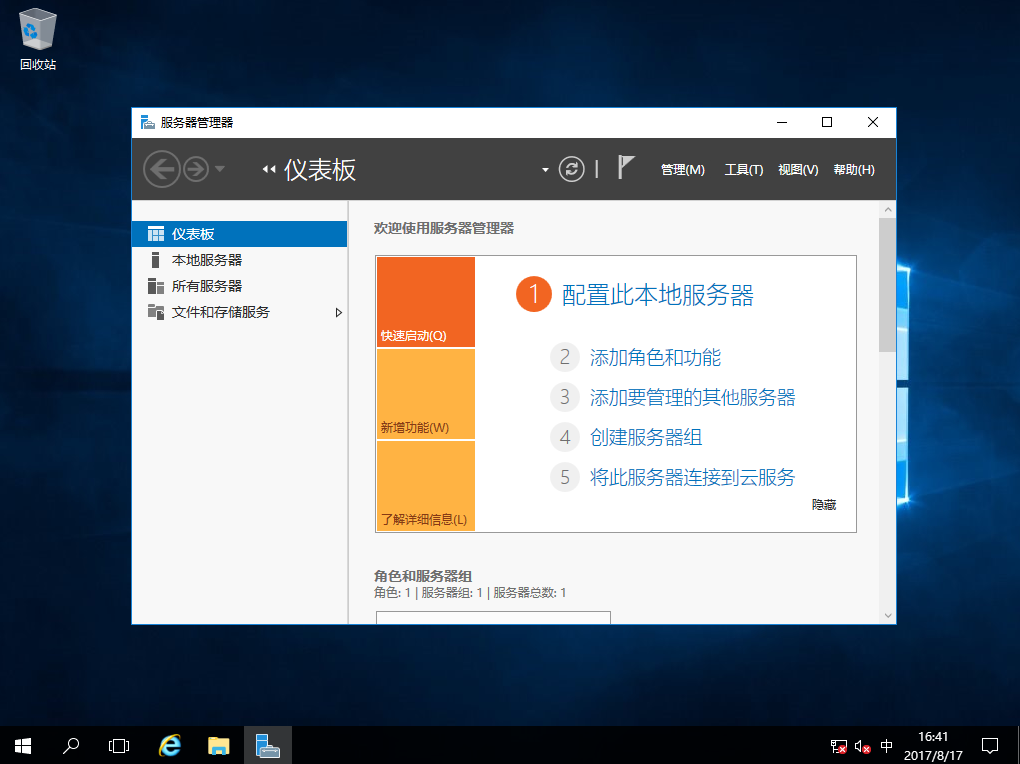Open File Explorer from the taskbar
The image size is (1020, 764).
pos(219,745)
